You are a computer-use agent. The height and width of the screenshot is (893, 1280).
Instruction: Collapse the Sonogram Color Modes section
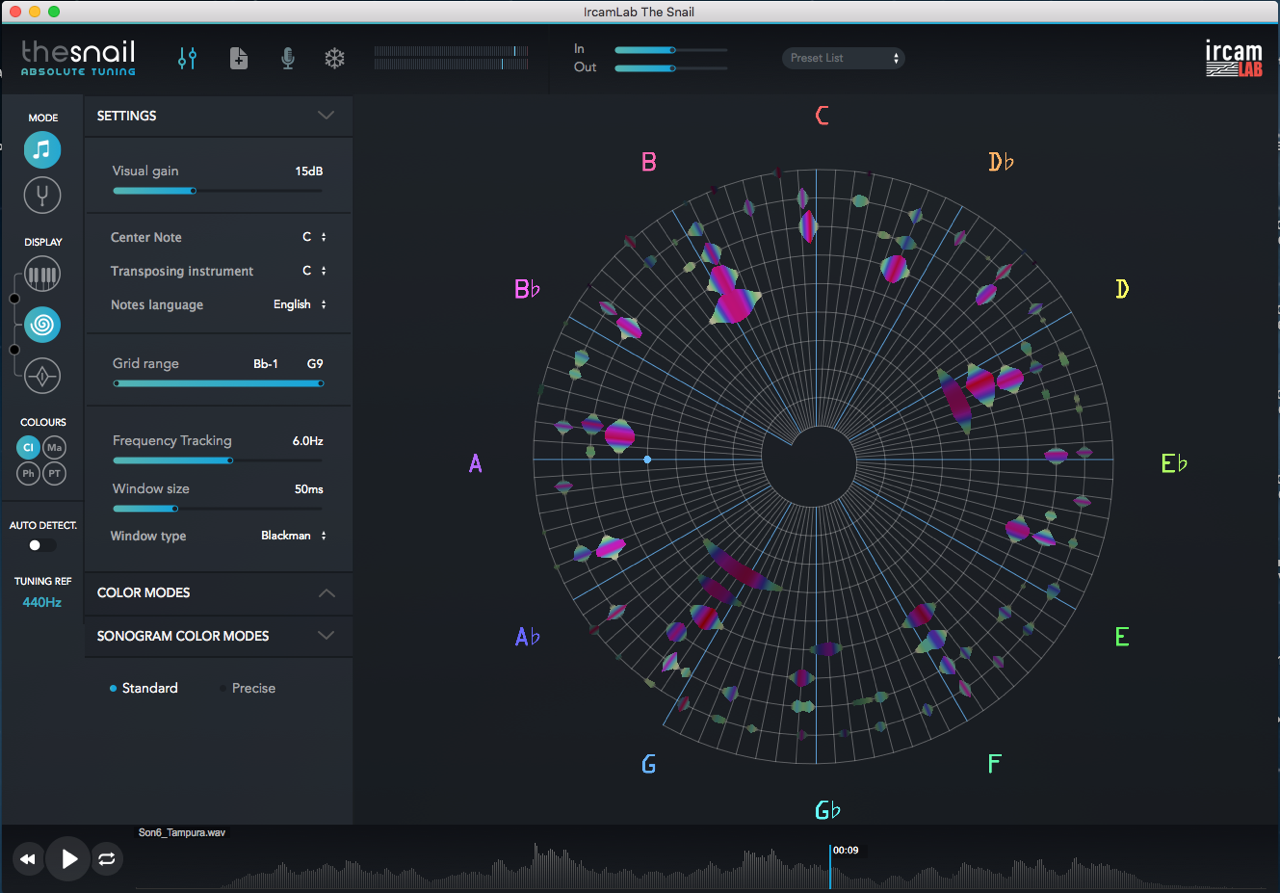point(325,635)
